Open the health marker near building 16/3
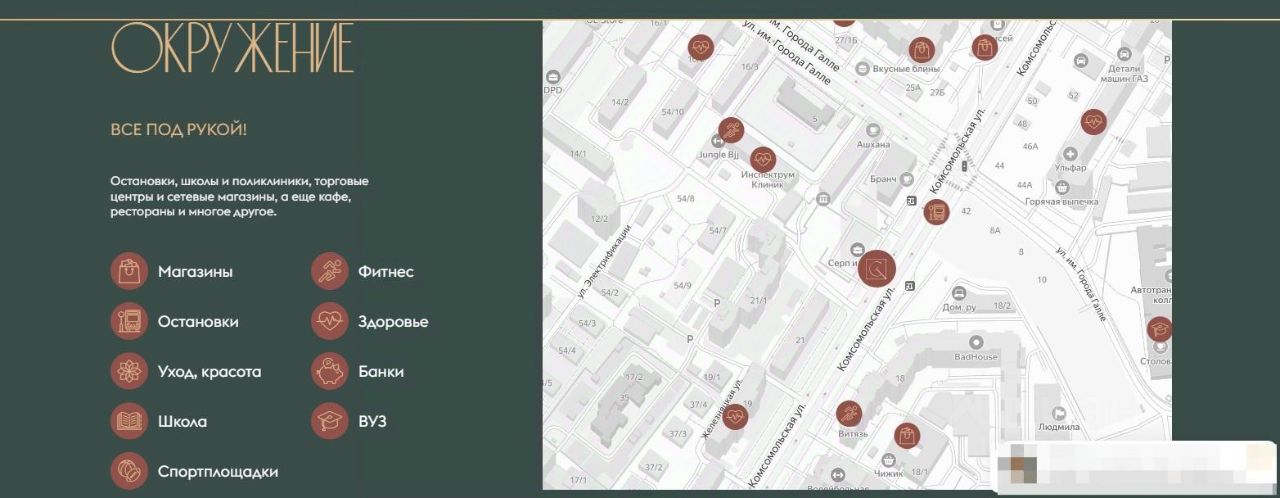The height and width of the screenshot is (498, 1280). click(x=701, y=47)
